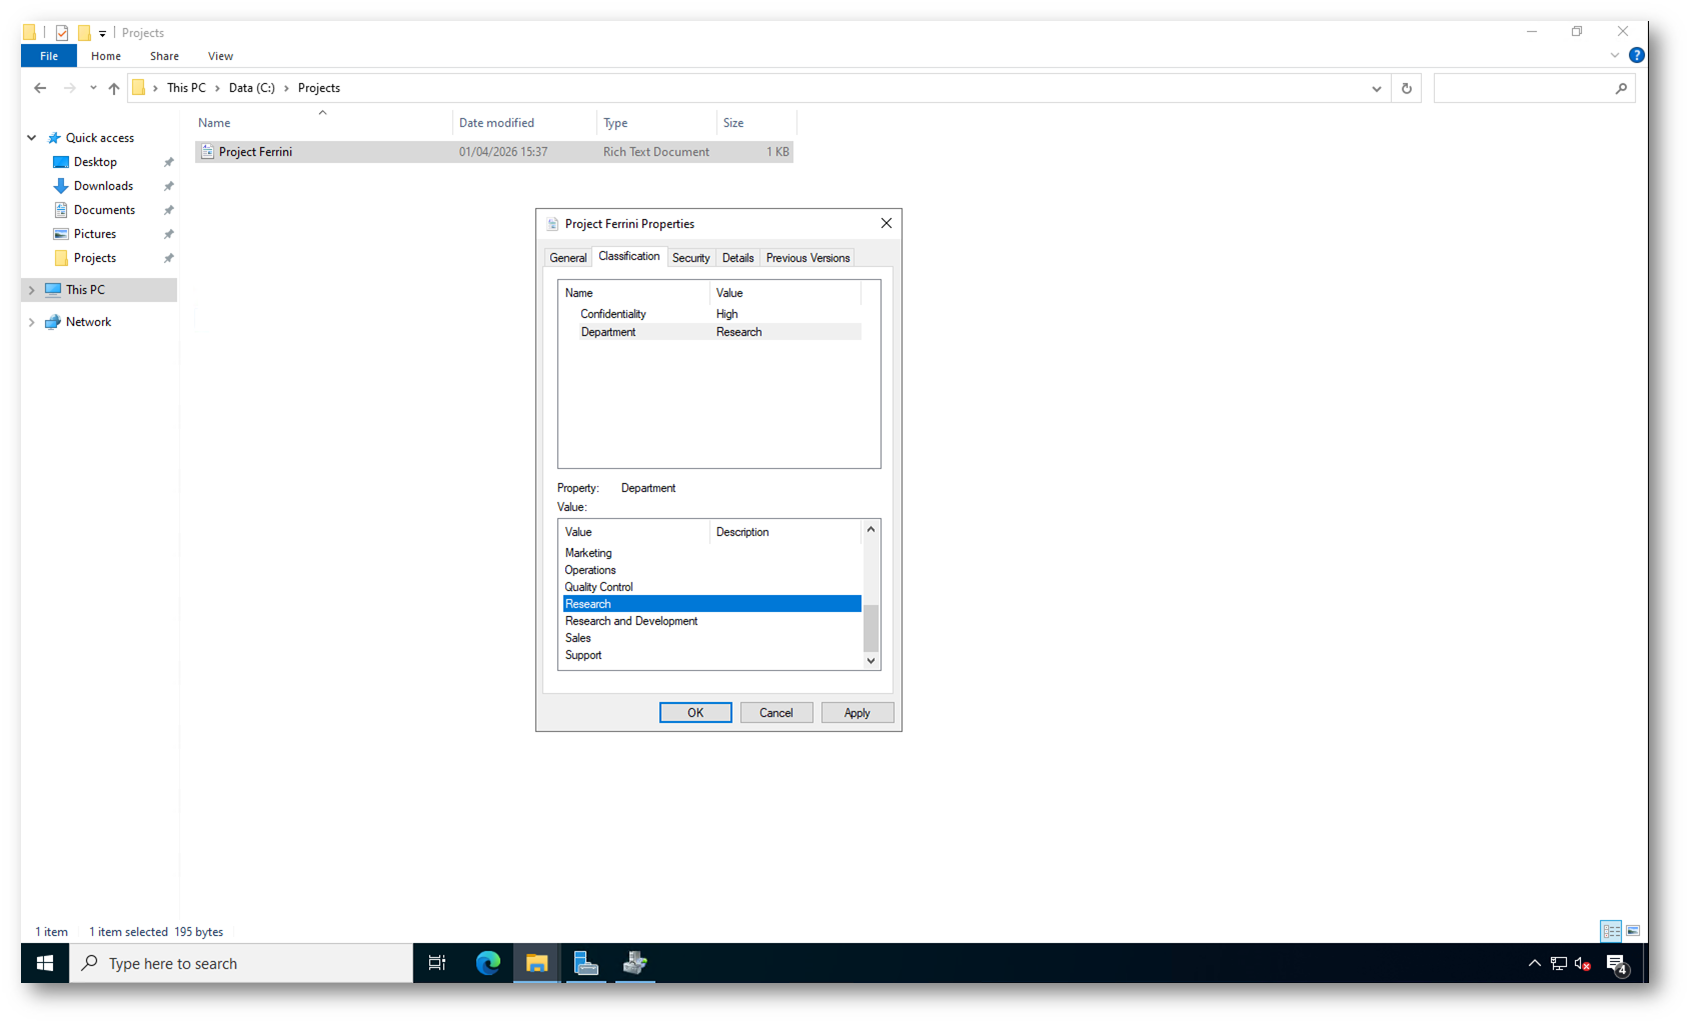Launch Microsoft Edge from the taskbar
The height and width of the screenshot is (1025, 1691).
point(488,963)
